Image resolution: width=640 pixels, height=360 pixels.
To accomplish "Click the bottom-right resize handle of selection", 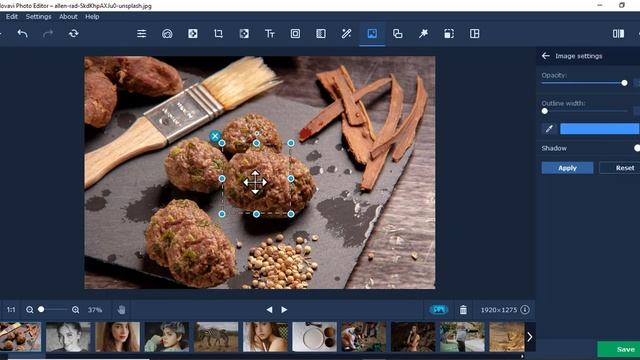I will coord(291,214).
